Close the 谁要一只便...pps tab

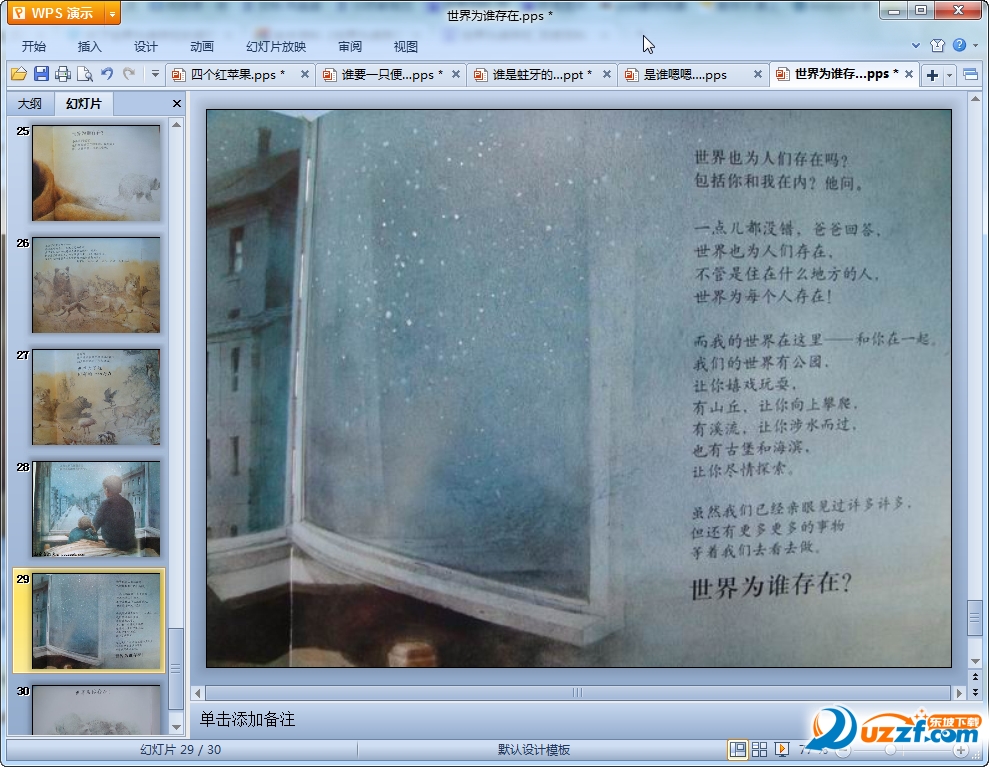(456, 74)
